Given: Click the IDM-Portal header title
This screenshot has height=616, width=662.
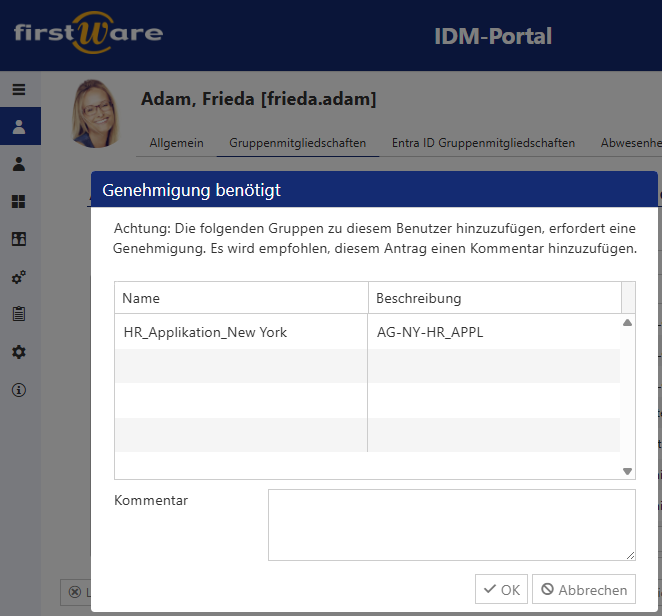Looking at the screenshot, I should [x=493, y=36].
